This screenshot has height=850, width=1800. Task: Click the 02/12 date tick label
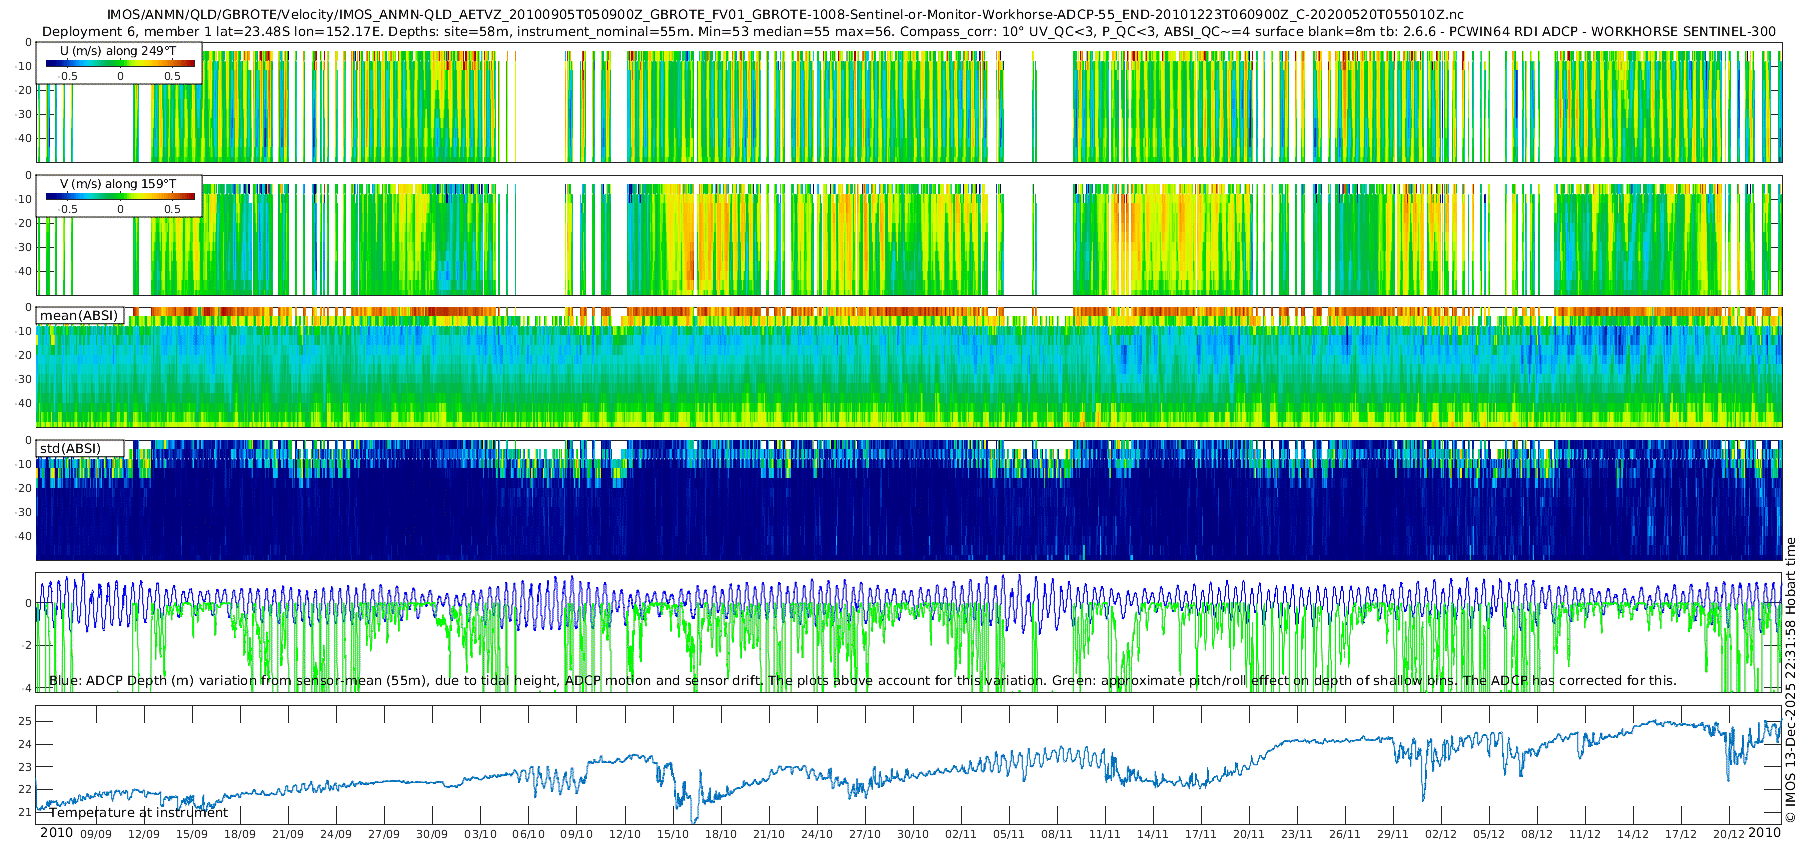click(x=1440, y=834)
